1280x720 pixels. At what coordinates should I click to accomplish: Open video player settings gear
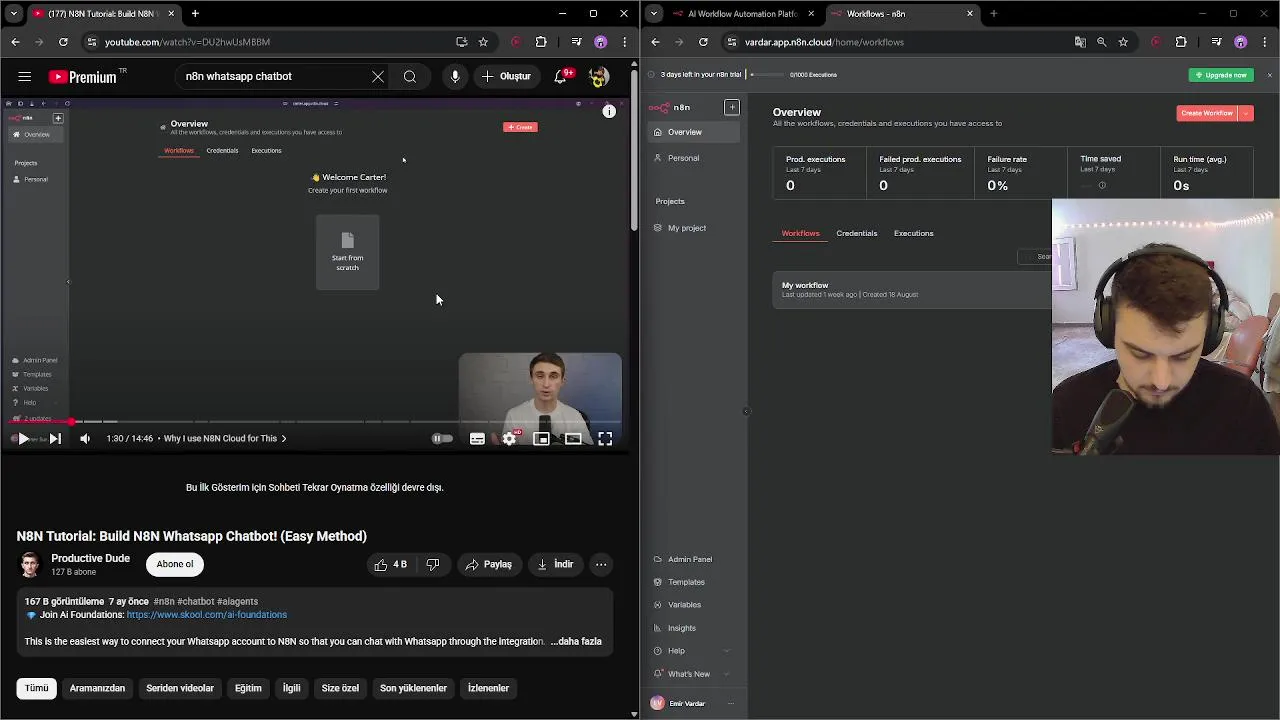pyautogui.click(x=509, y=438)
